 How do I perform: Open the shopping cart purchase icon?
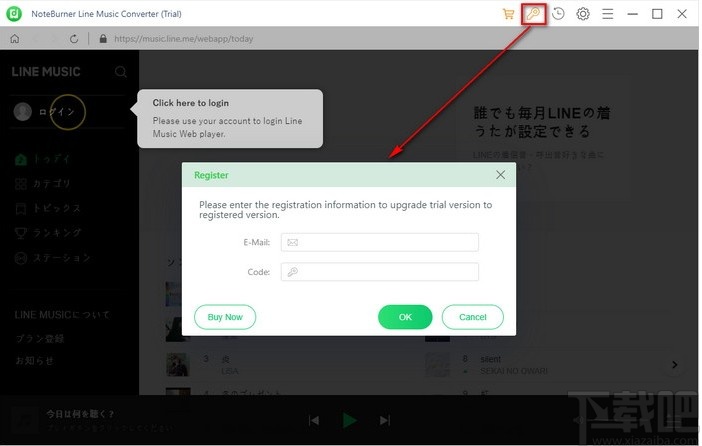(x=508, y=14)
